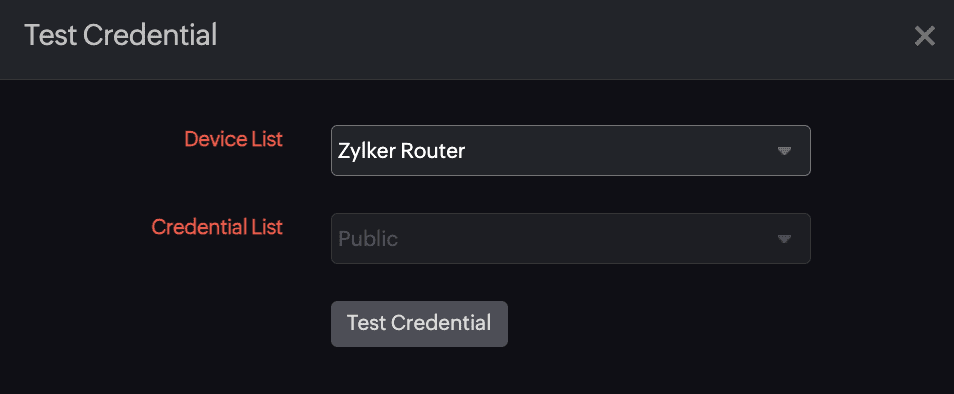
Task: Dismiss the dialog with the X icon
Action: [924, 36]
